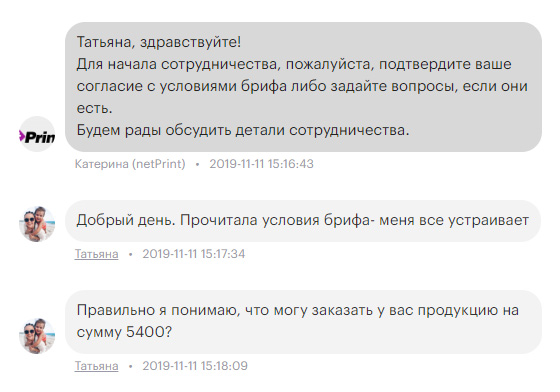Open the Татьяна link under the 15:17:34 message
This screenshot has height=392, width=560.
click(x=96, y=254)
